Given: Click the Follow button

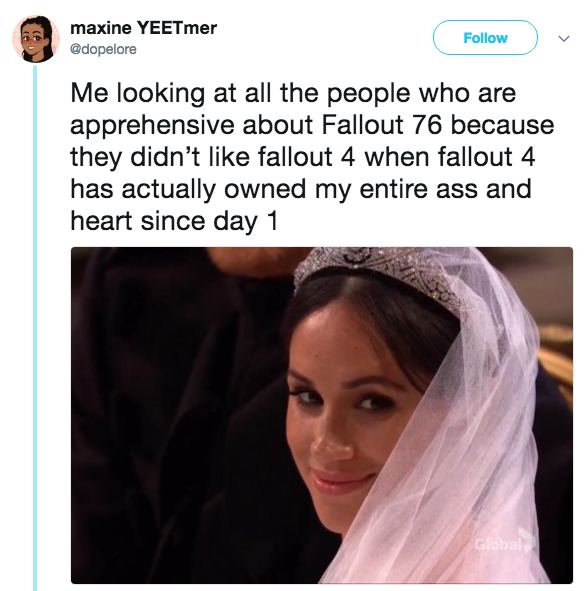Looking at the screenshot, I should 485,38.
